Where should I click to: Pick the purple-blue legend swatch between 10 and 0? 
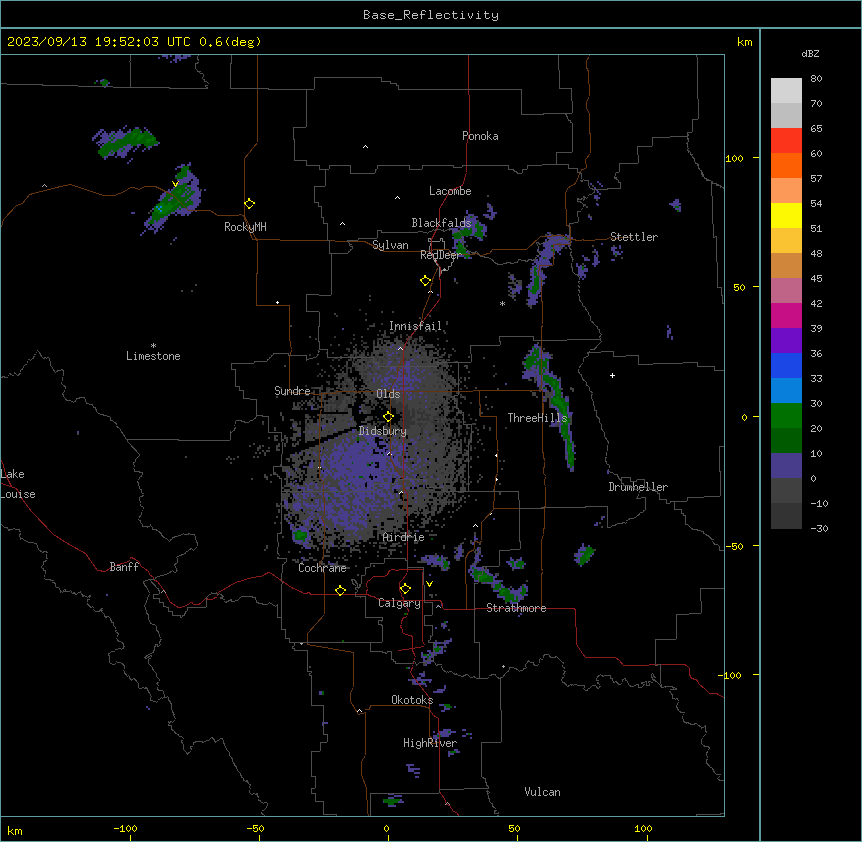(786, 466)
